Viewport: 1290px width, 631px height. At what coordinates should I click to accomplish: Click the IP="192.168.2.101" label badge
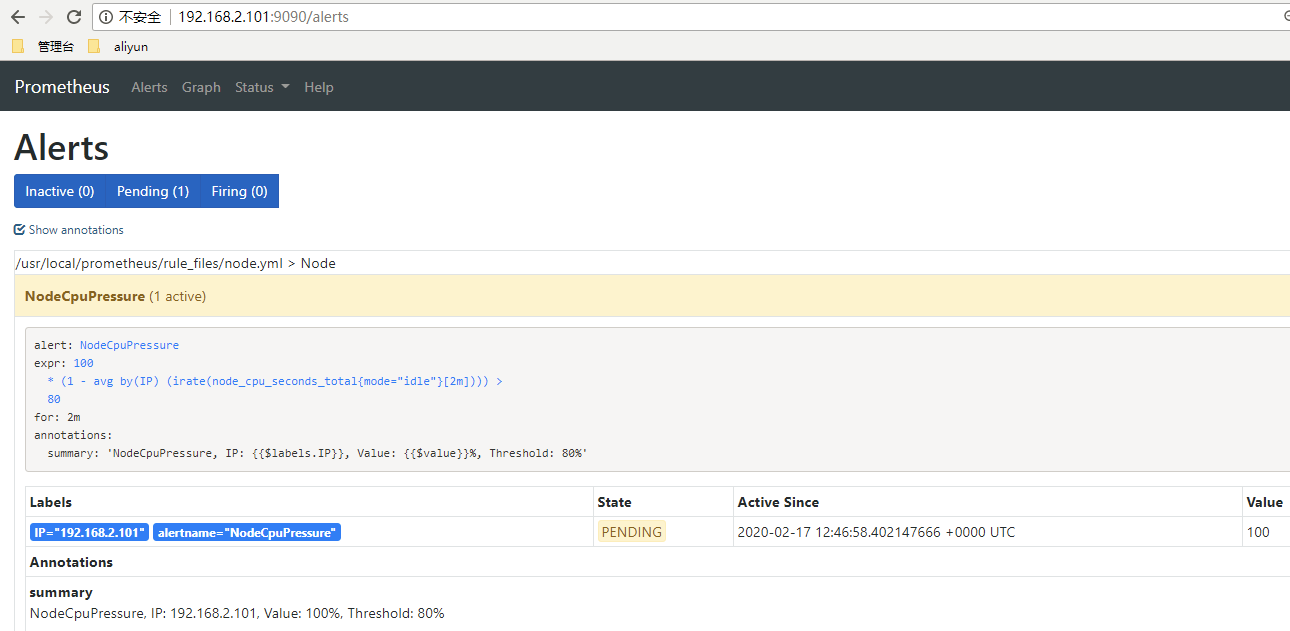[x=89, y=532]
